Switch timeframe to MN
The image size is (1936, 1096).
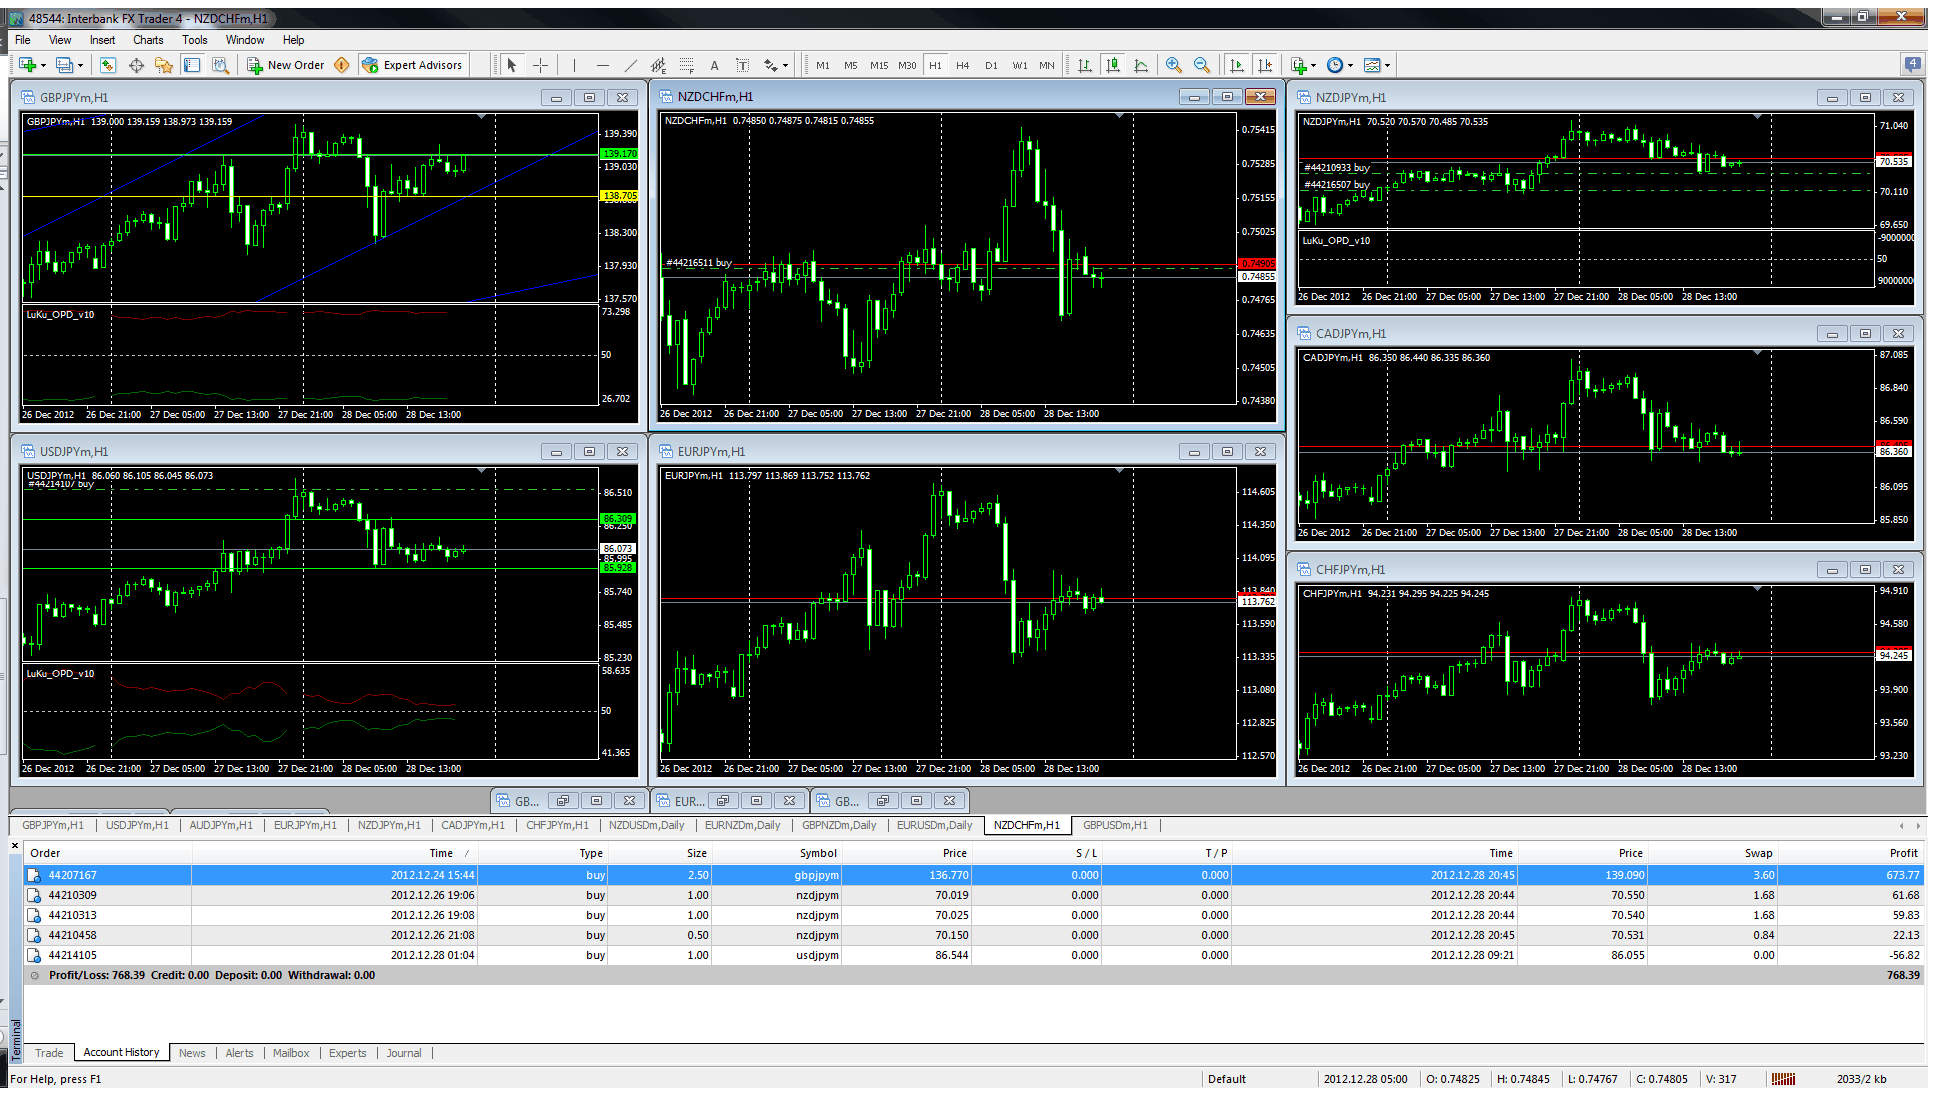pos(1047,65)
